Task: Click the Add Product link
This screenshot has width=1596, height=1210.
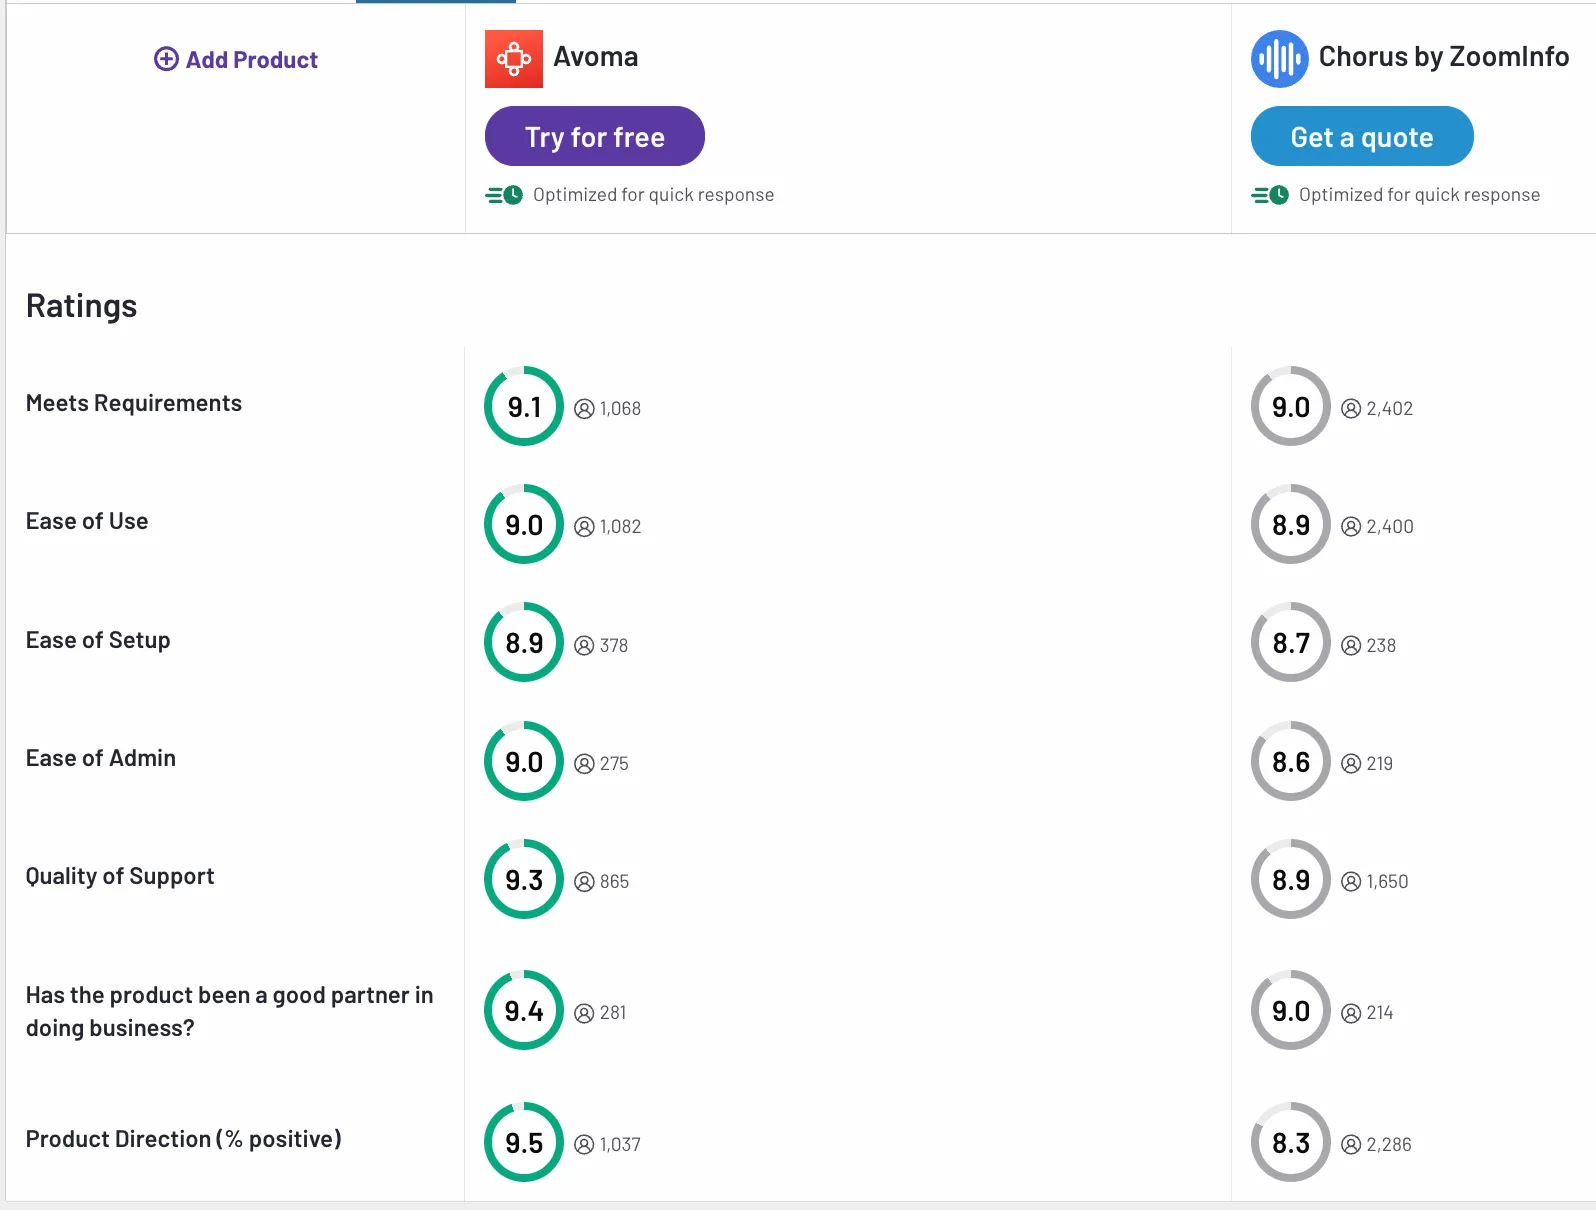Action: pos(236,59)
